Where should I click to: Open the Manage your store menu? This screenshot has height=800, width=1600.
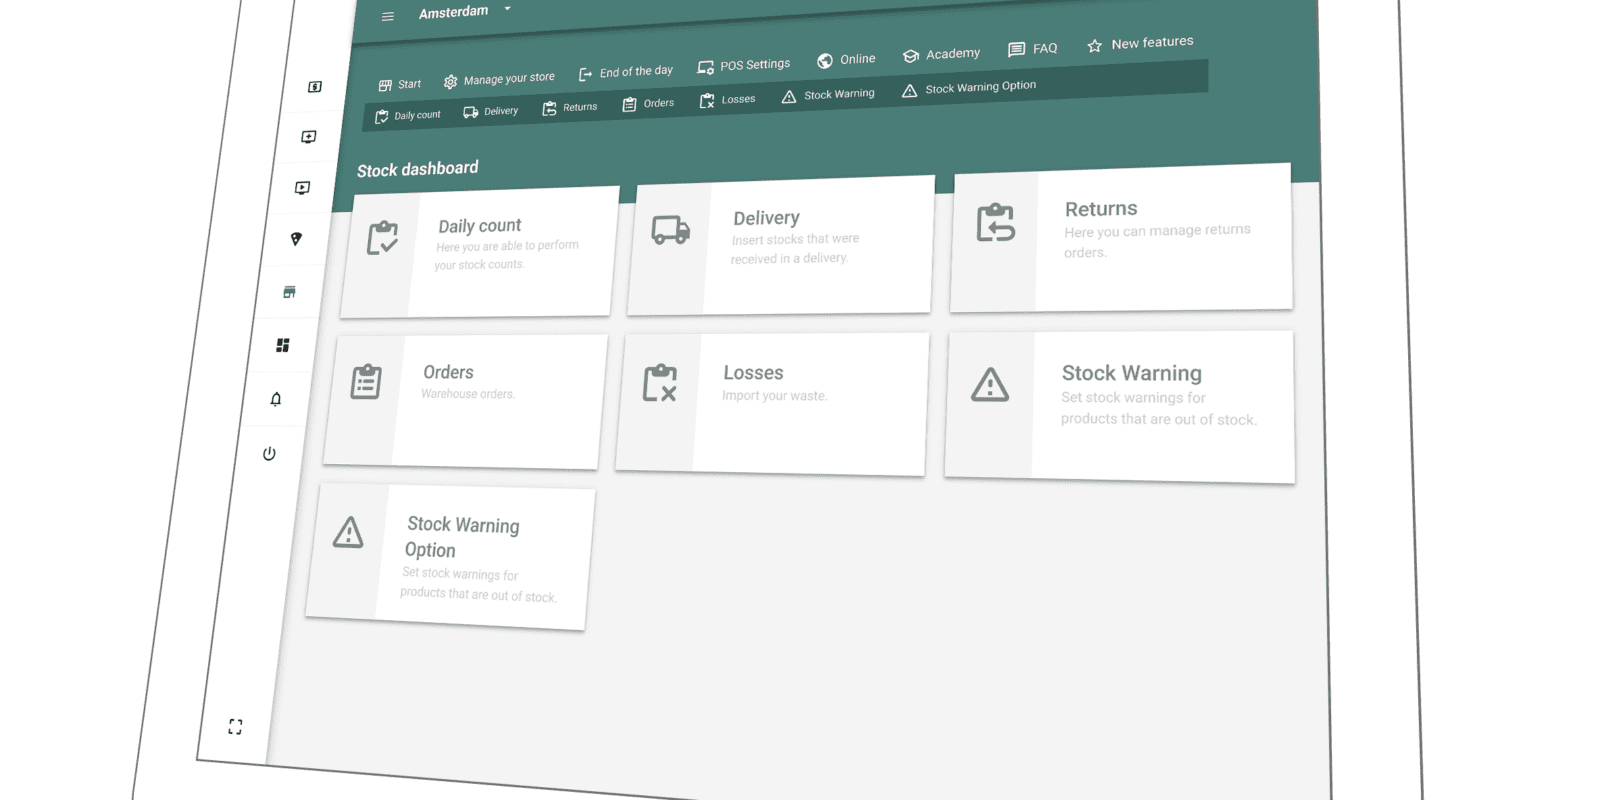coord(499,79)
